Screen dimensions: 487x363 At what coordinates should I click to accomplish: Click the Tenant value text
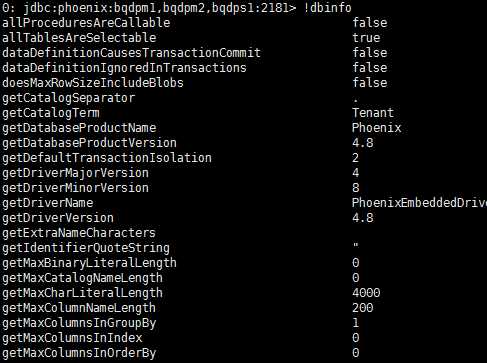point(373,113)
